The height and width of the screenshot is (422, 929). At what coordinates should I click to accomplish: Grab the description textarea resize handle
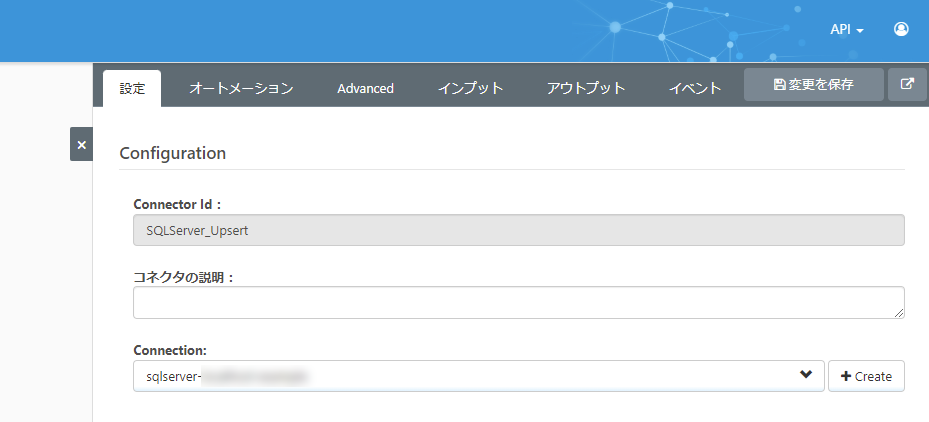click(899, 312)
